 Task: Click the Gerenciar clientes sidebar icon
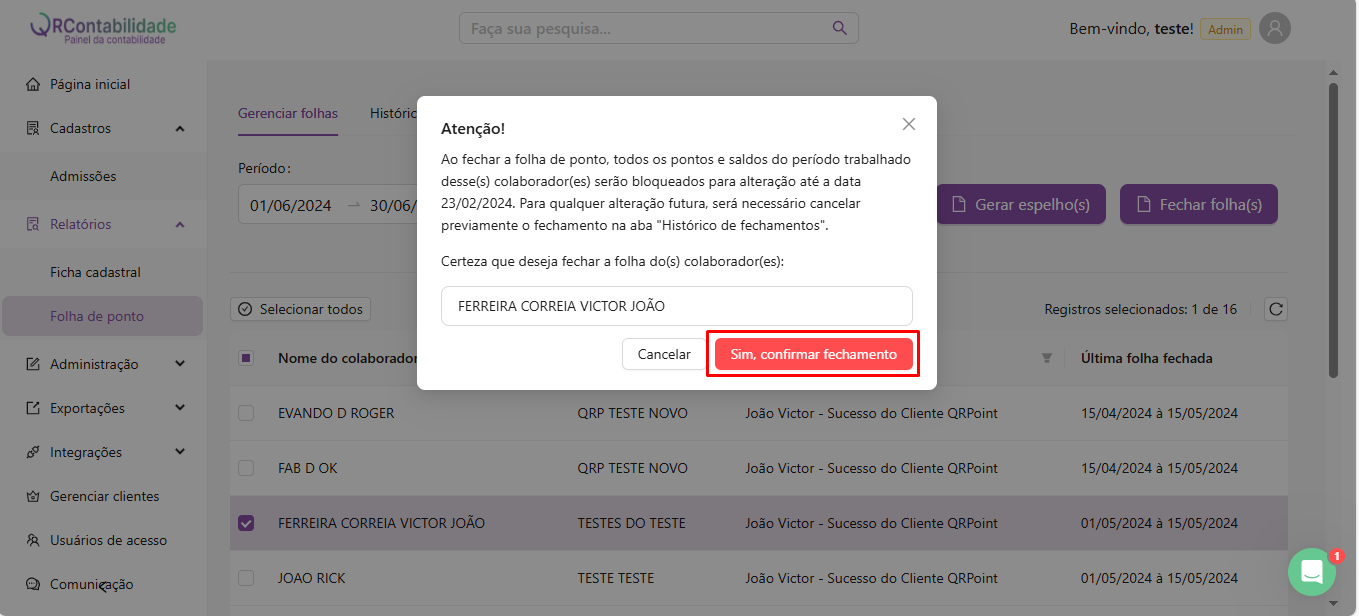(33, 496)
